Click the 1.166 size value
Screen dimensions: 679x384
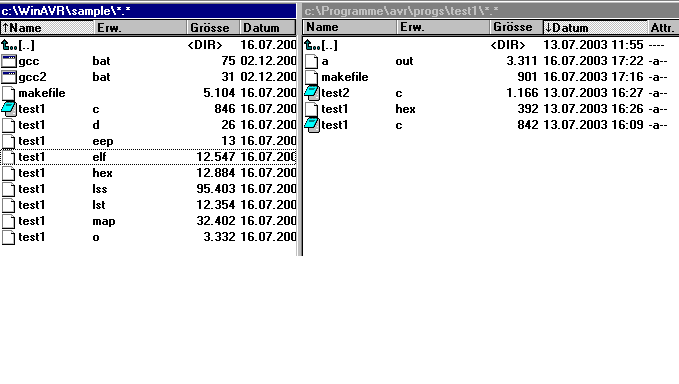click(x=522, y=93)
